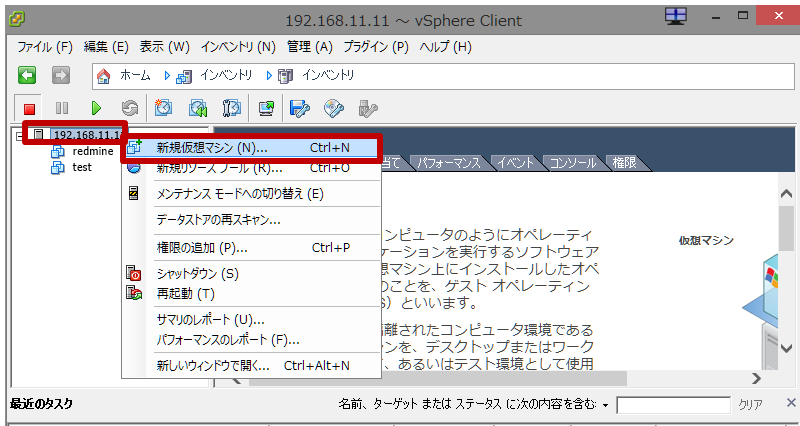Click the 最近のタスク panel title
The image size is (800, 426).
click(x=41, y=404)
